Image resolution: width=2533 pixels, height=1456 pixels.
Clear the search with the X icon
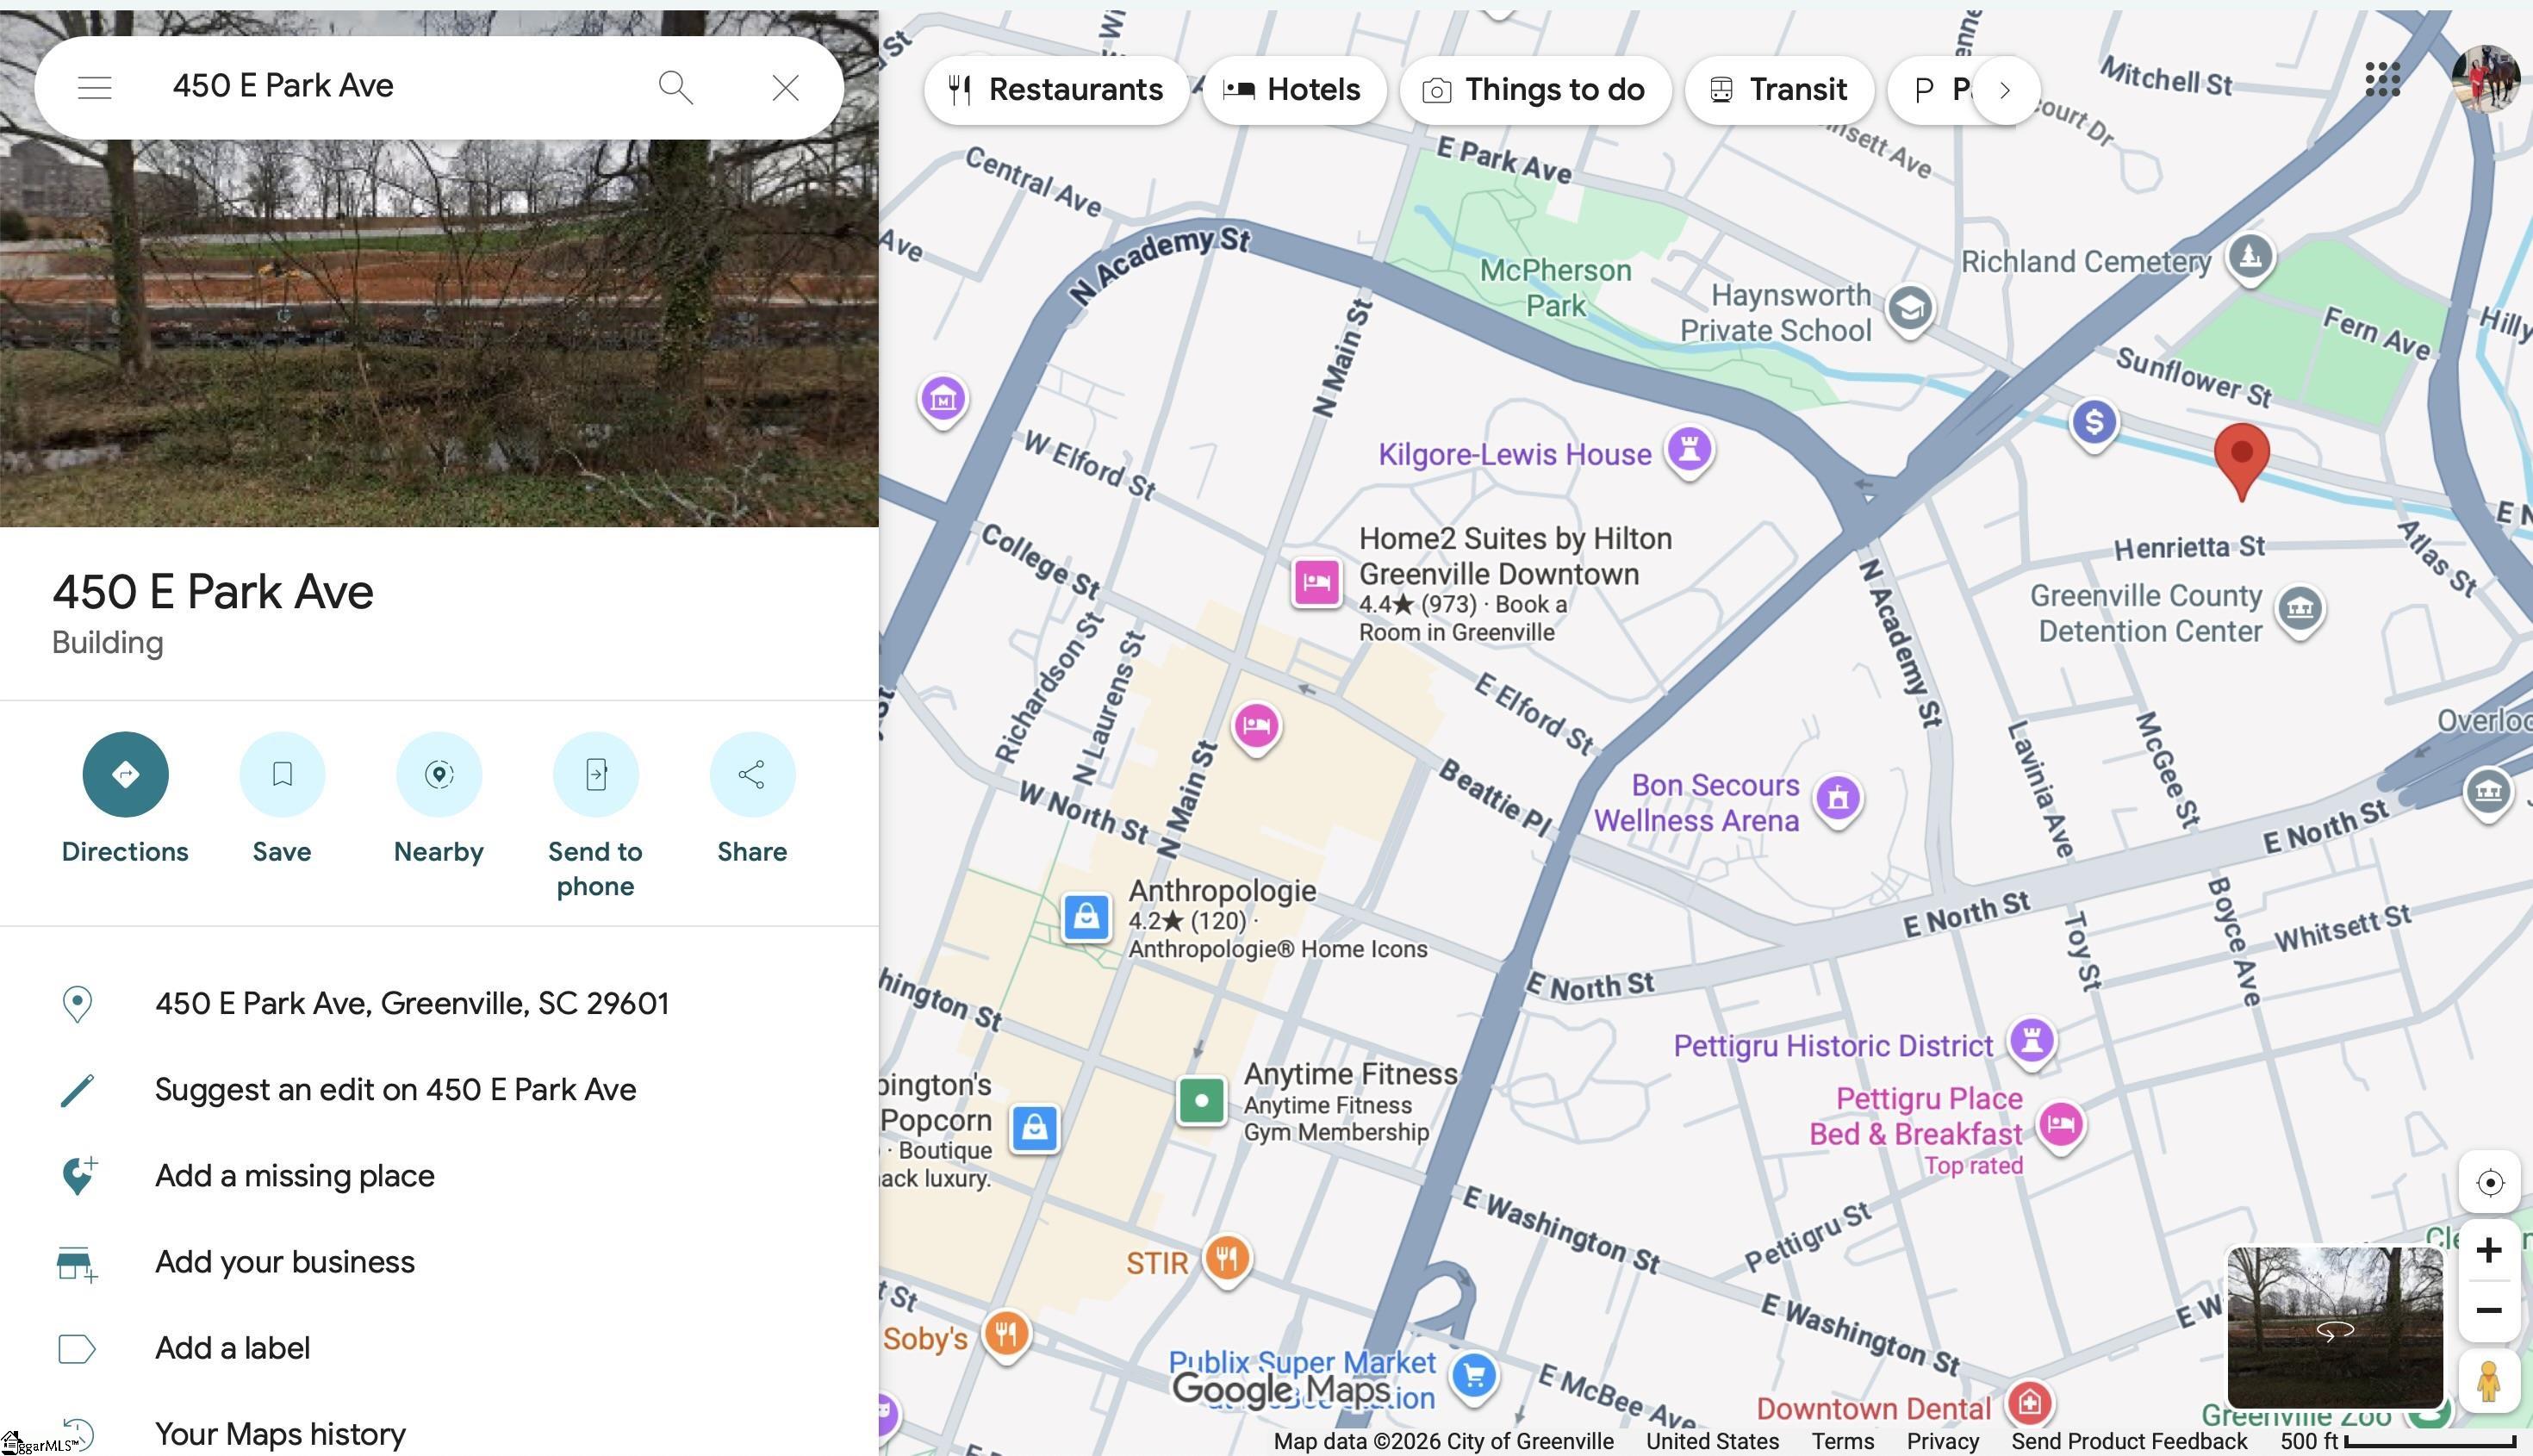tap(786, 88)
